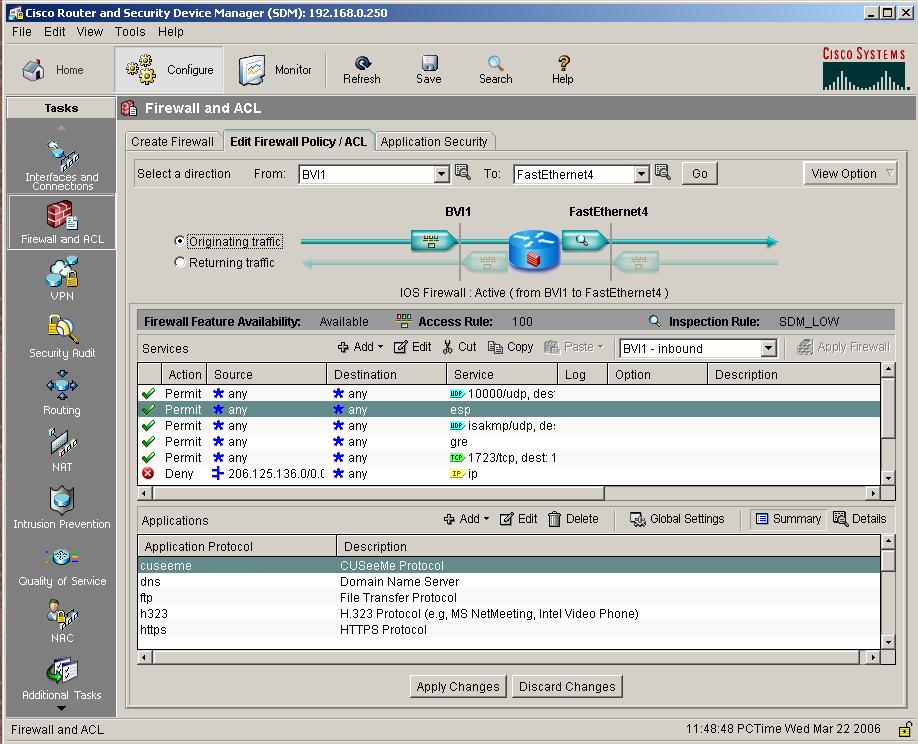Screen dimensions: 918x744
Task: Switch to the Details view toggle
Action: pyautogui.click(x=858, y=519)
